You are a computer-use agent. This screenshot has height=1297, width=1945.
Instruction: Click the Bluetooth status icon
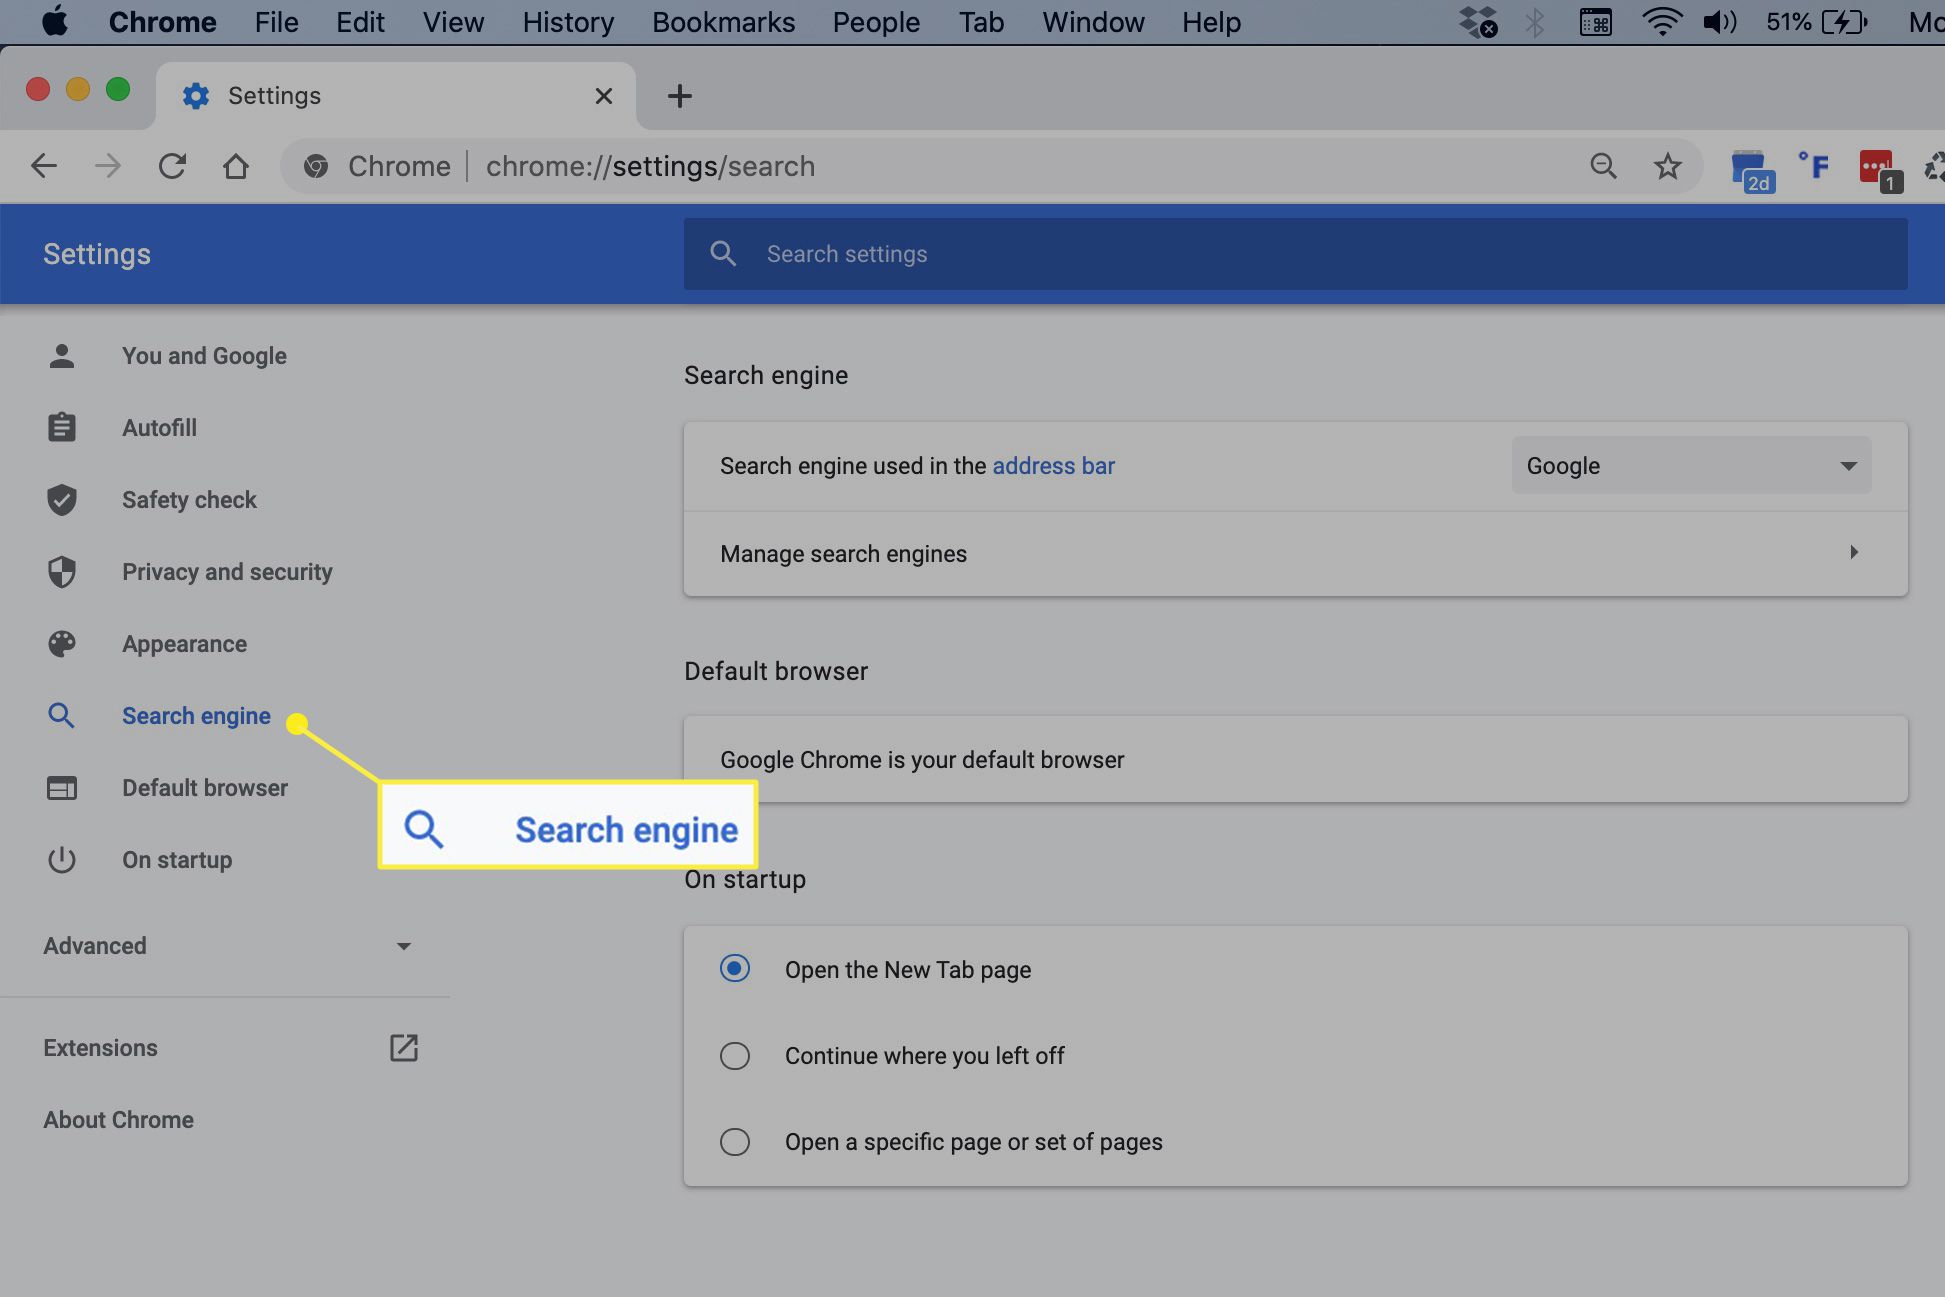[1535, 22]
